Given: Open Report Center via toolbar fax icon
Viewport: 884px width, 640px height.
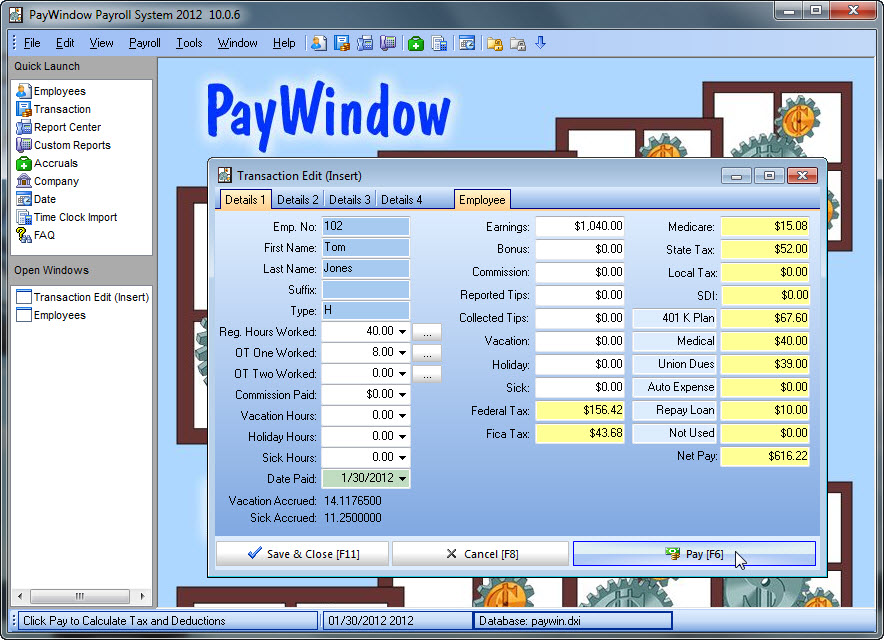Looking at the screenshot, I should coord(365,43).
